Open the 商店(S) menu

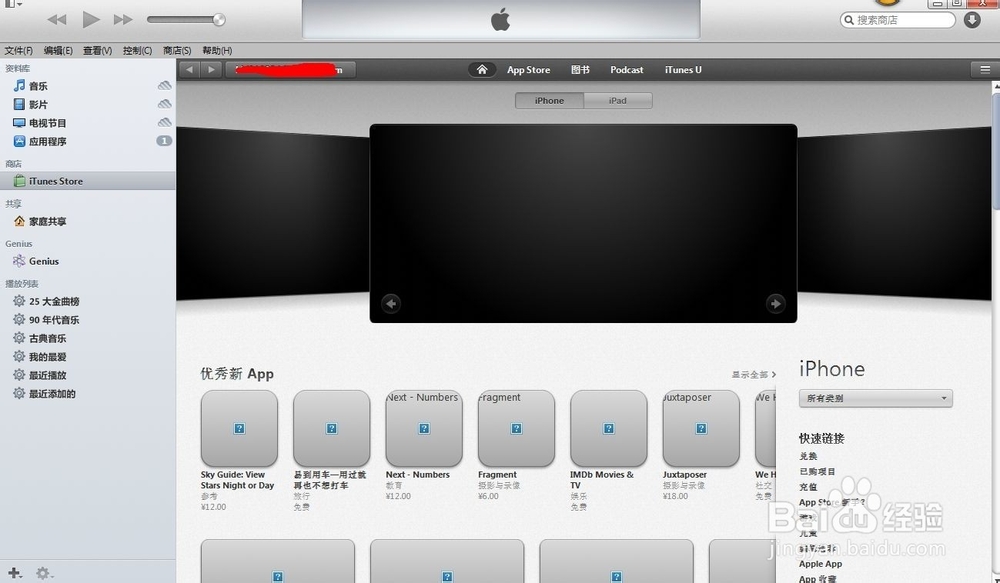tap(177, 50)
